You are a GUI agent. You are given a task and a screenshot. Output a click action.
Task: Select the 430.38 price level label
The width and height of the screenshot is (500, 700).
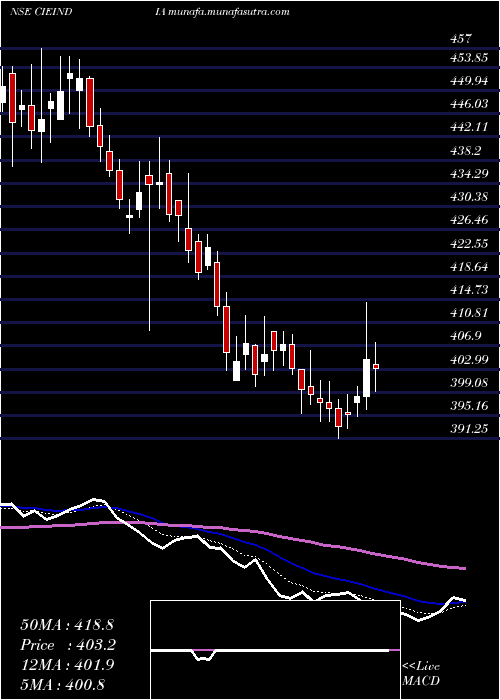[468, 197]
